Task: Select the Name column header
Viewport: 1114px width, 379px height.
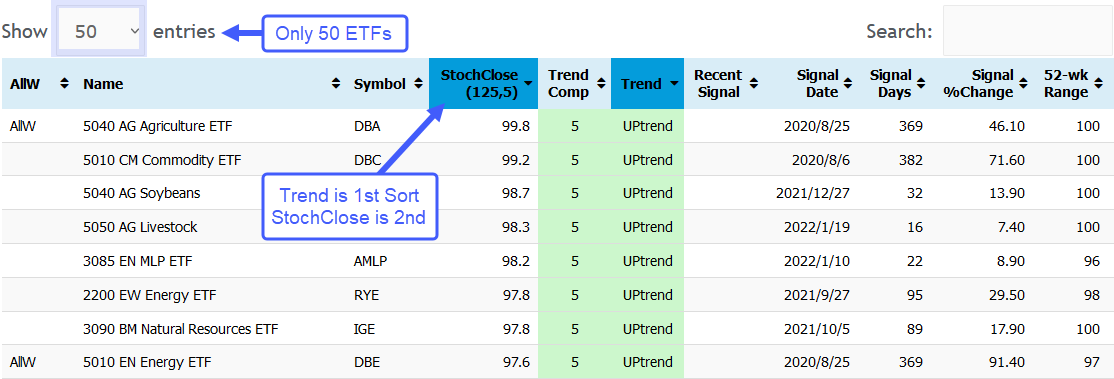Action: (x=103, y=84)
